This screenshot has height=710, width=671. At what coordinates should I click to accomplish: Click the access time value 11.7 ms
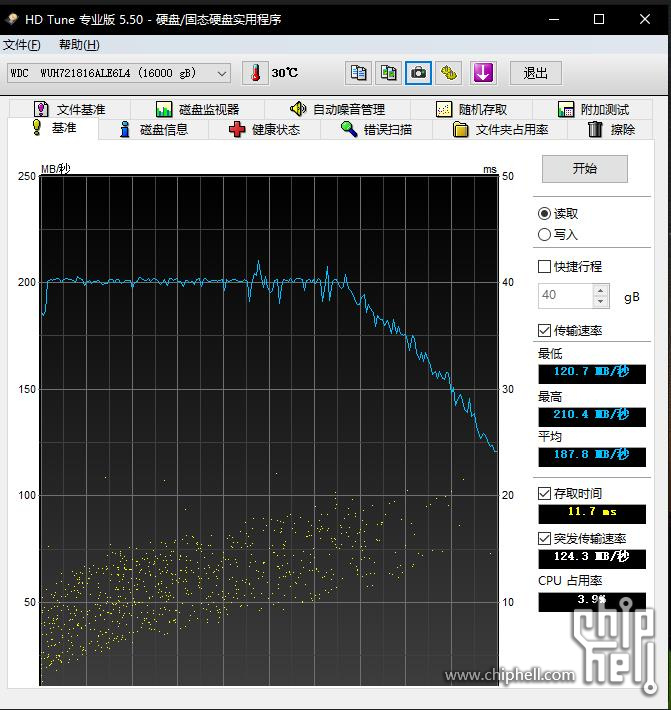[592, 513]
